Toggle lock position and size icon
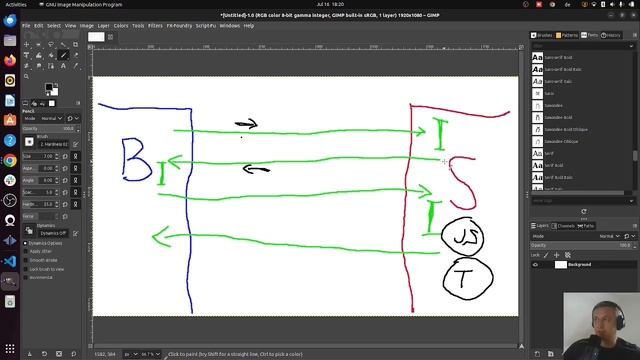 tap(556, 255)
